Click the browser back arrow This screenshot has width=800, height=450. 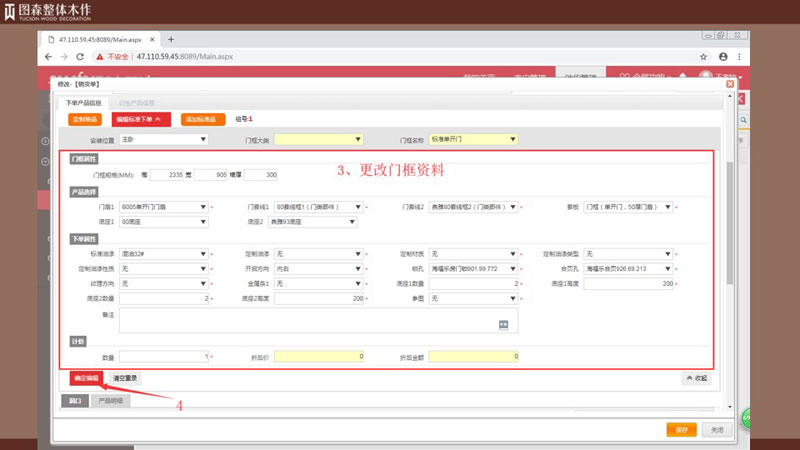[50, 57]
